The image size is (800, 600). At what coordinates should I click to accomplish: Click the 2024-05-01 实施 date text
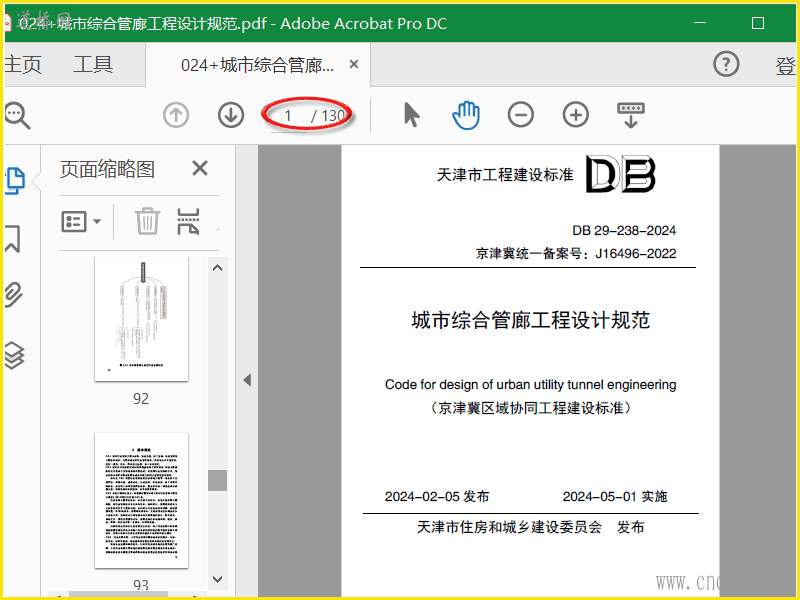click(x=615, y=496)
